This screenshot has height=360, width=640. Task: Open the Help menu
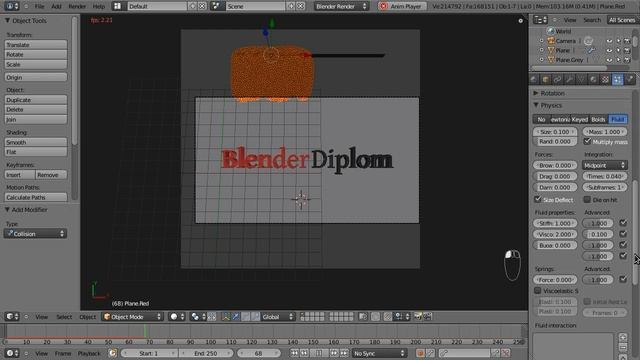[98, 6]
